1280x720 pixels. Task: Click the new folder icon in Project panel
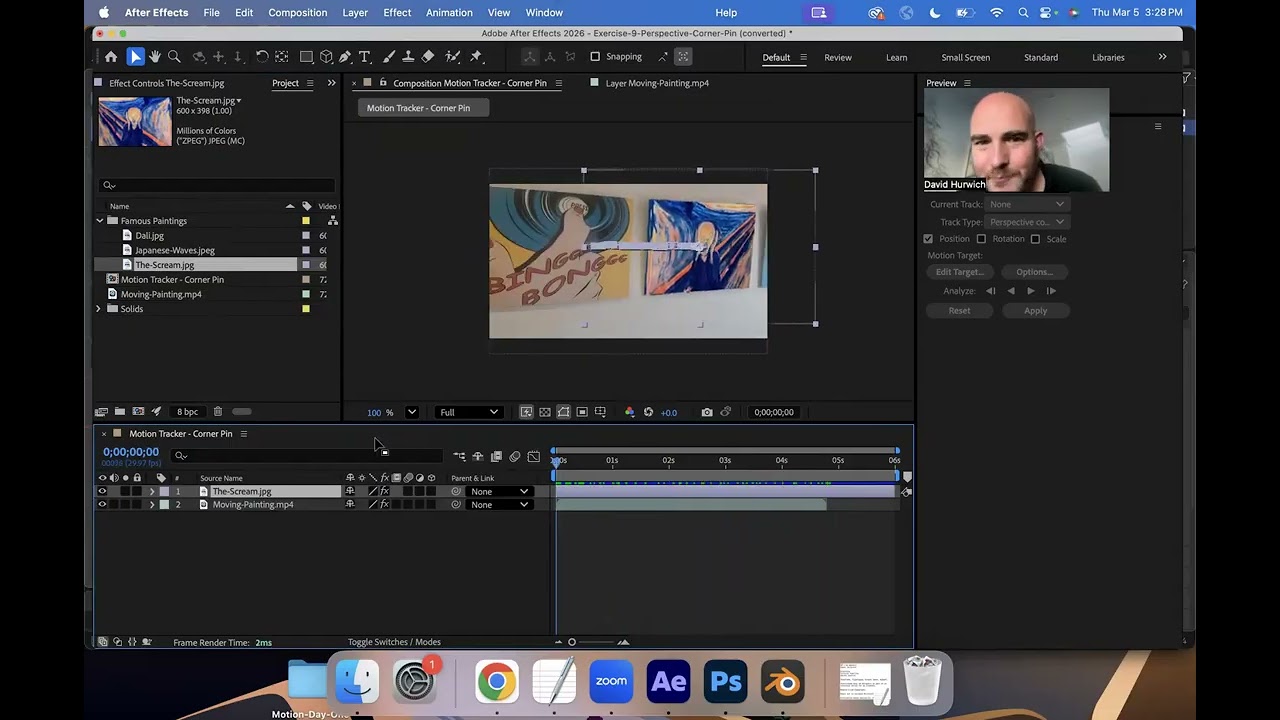[120, 412]
